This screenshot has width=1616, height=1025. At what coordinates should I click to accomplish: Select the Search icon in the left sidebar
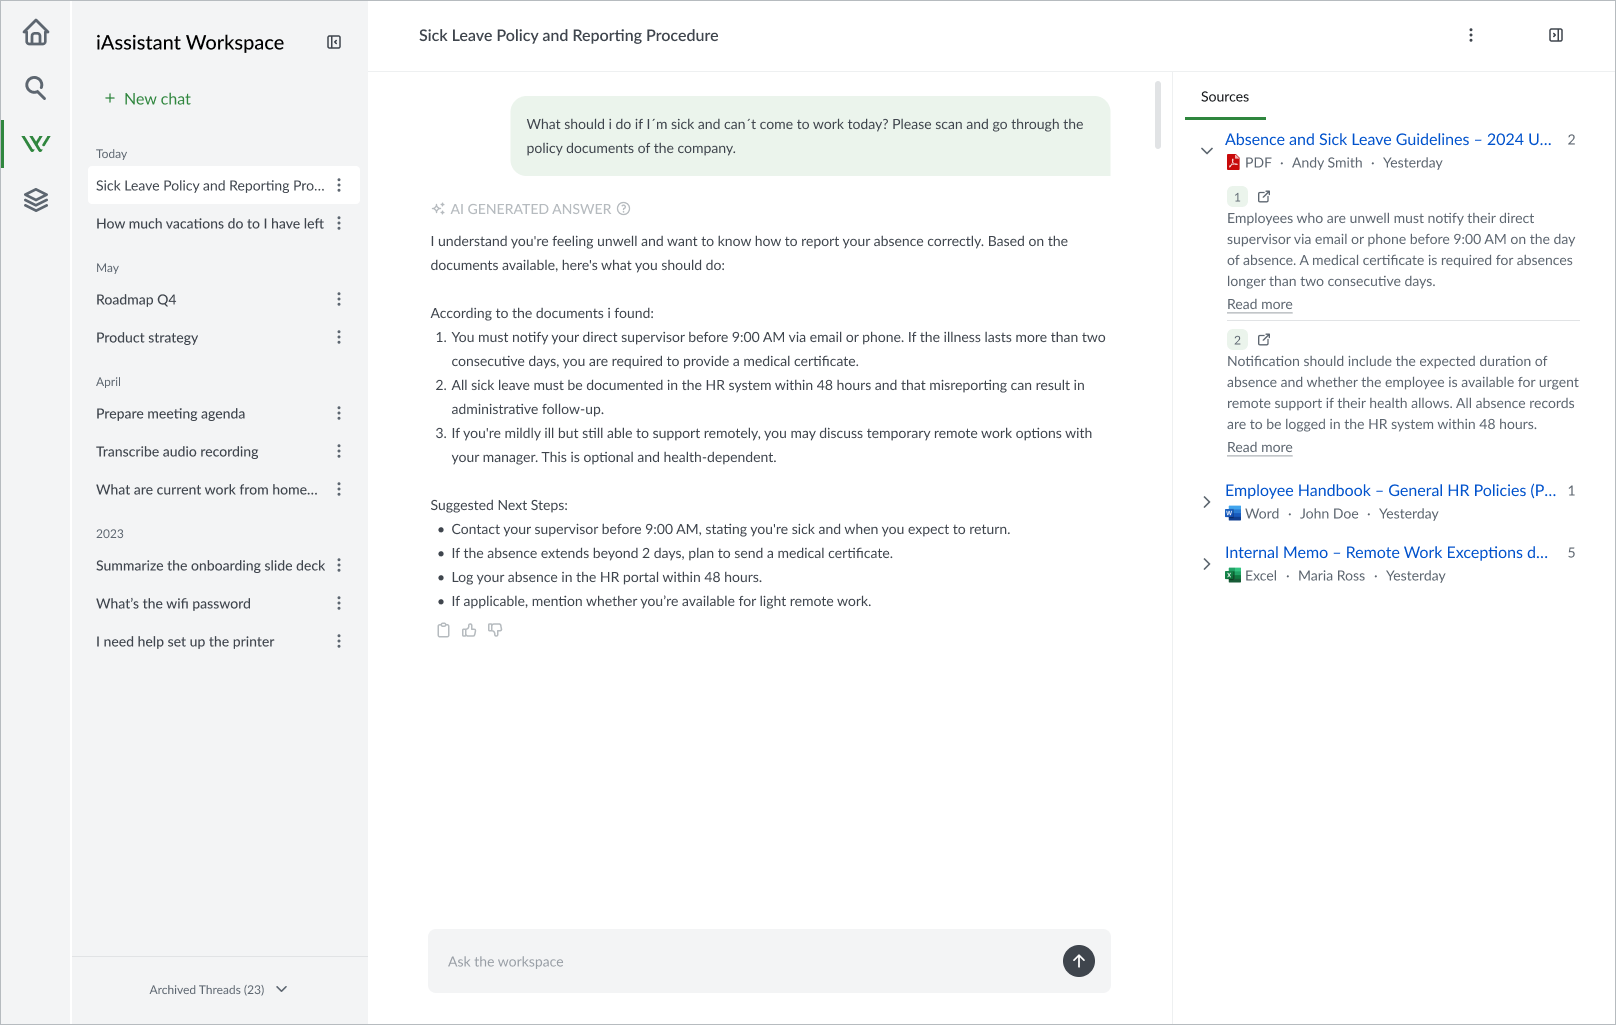coord(35,88)
